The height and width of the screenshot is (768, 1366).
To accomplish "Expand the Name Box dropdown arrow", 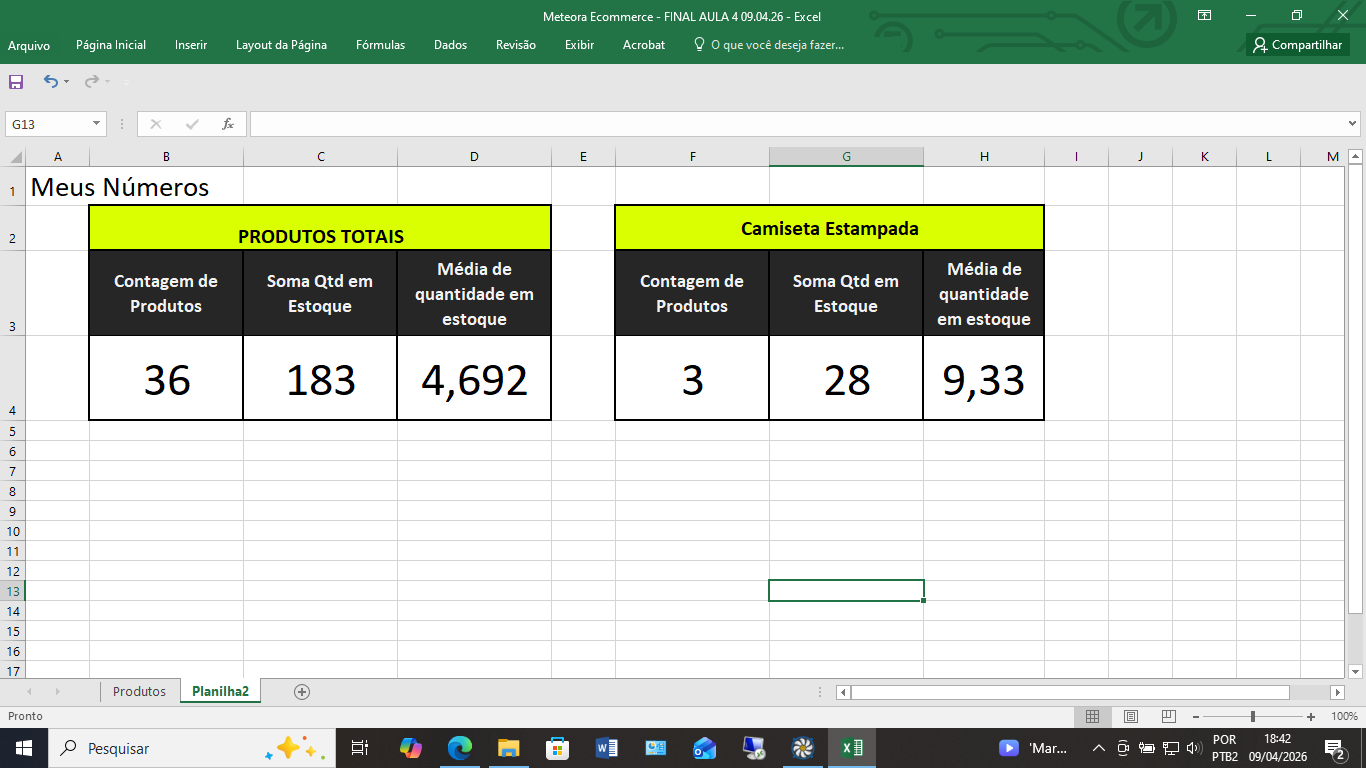I will point(97,124).
